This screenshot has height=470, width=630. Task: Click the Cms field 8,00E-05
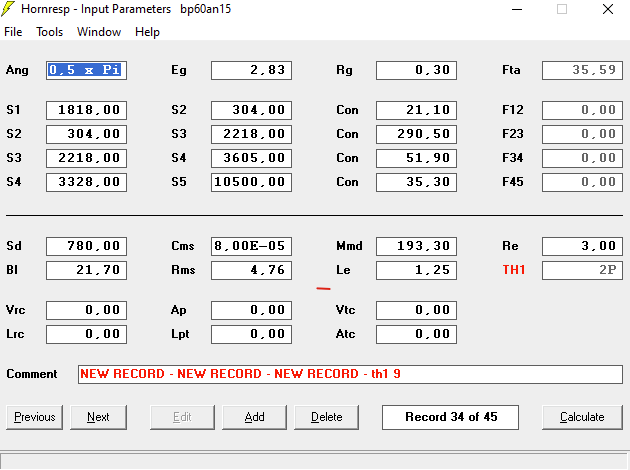pos(252,246)
